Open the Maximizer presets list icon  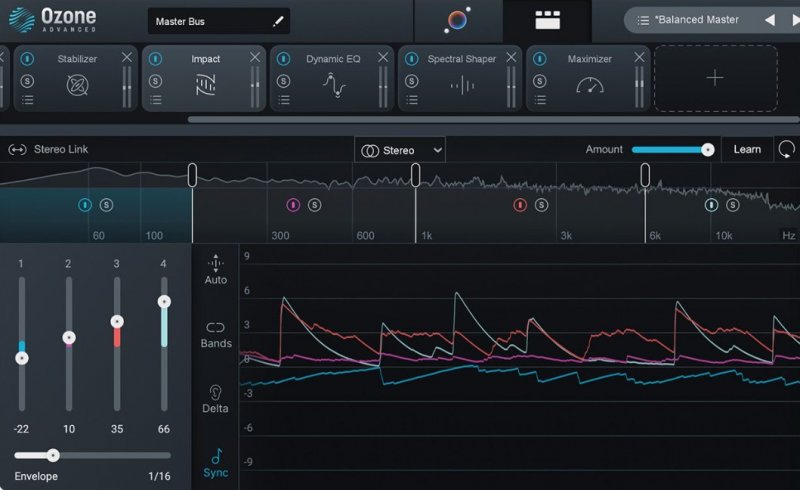click(540, 100)
